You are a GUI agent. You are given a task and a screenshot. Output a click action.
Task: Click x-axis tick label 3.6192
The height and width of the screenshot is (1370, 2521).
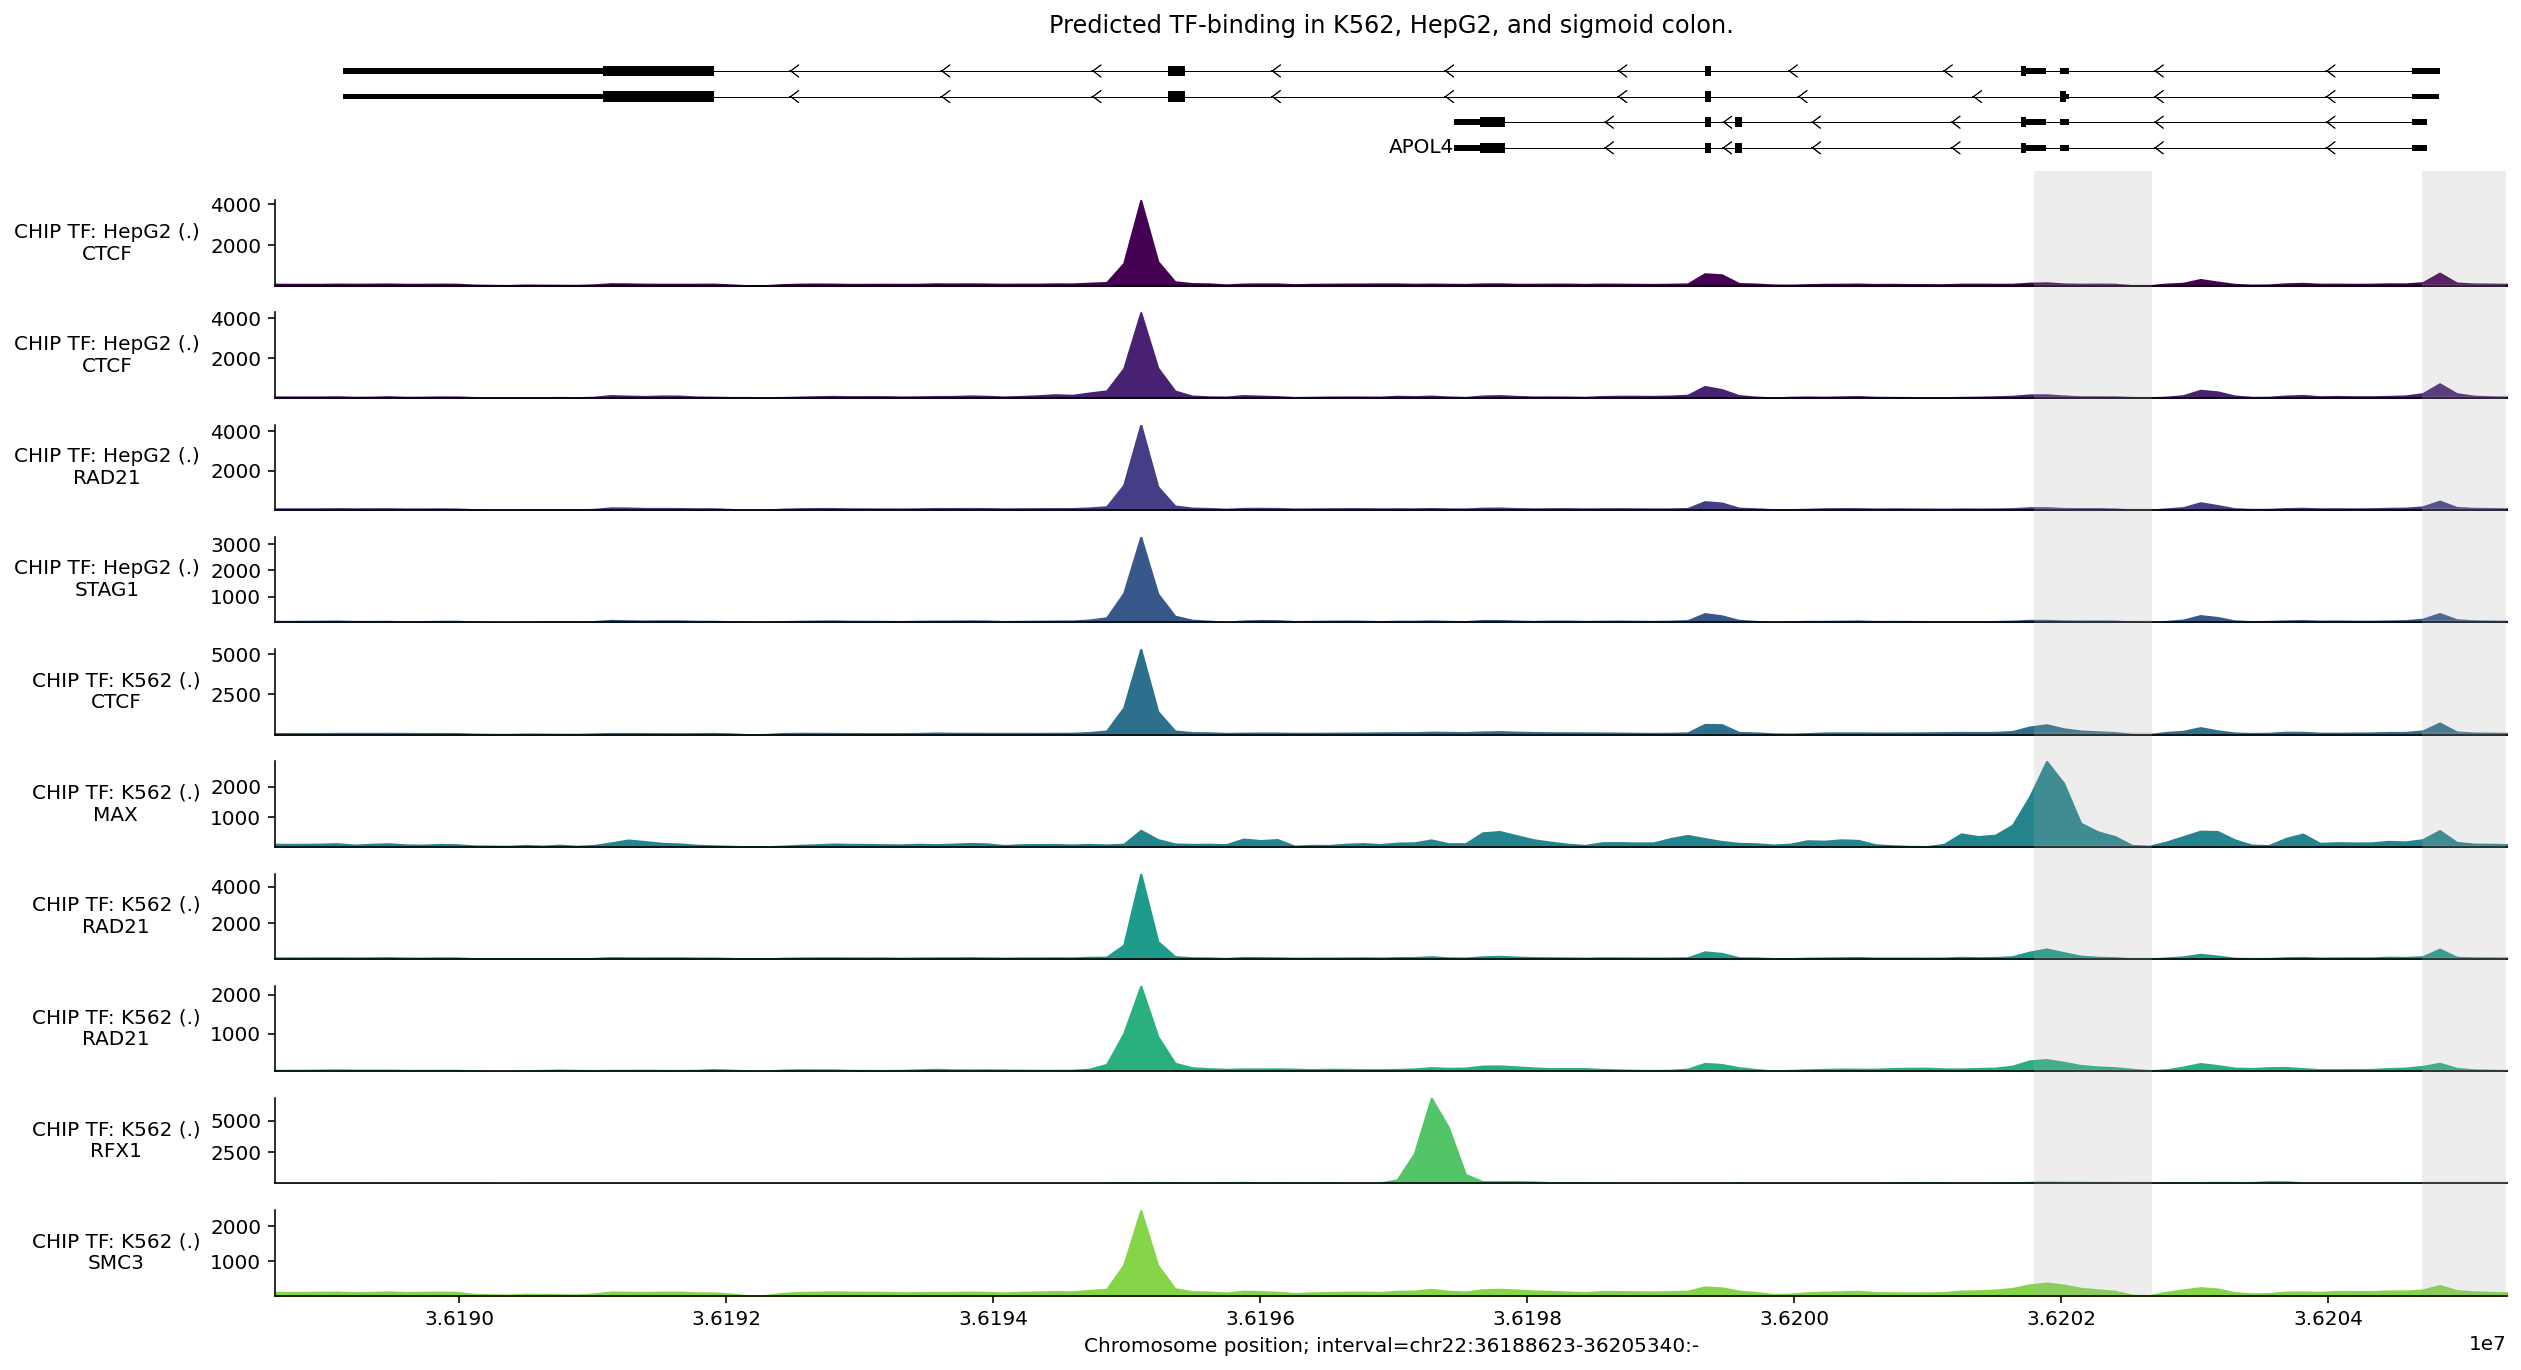[x=726, y=1318]
